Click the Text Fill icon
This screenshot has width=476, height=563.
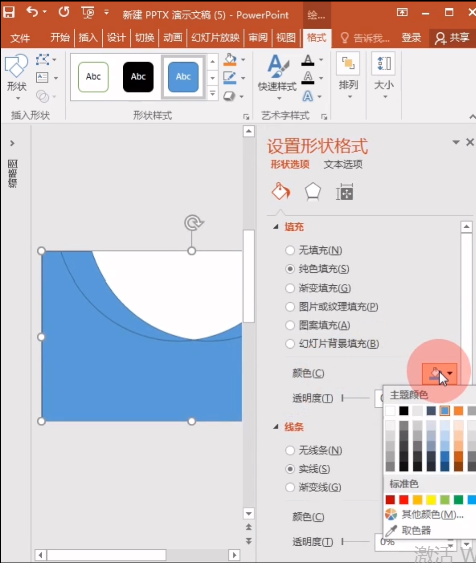click(308, 60)
